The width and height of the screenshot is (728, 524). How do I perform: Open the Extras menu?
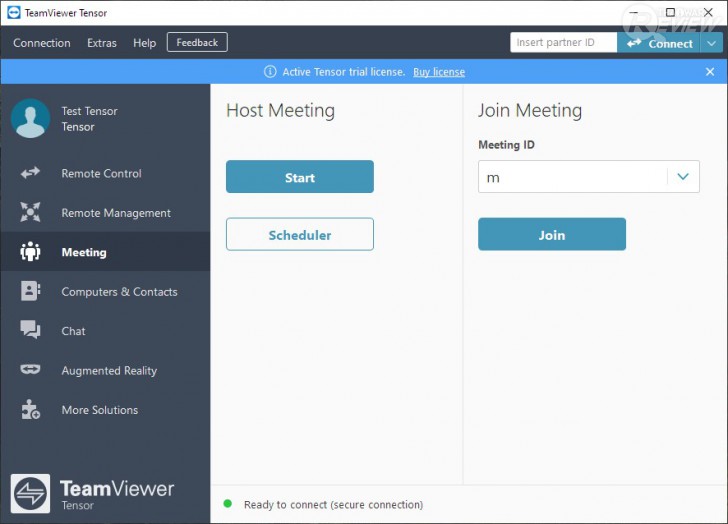(x=102, y=43)
